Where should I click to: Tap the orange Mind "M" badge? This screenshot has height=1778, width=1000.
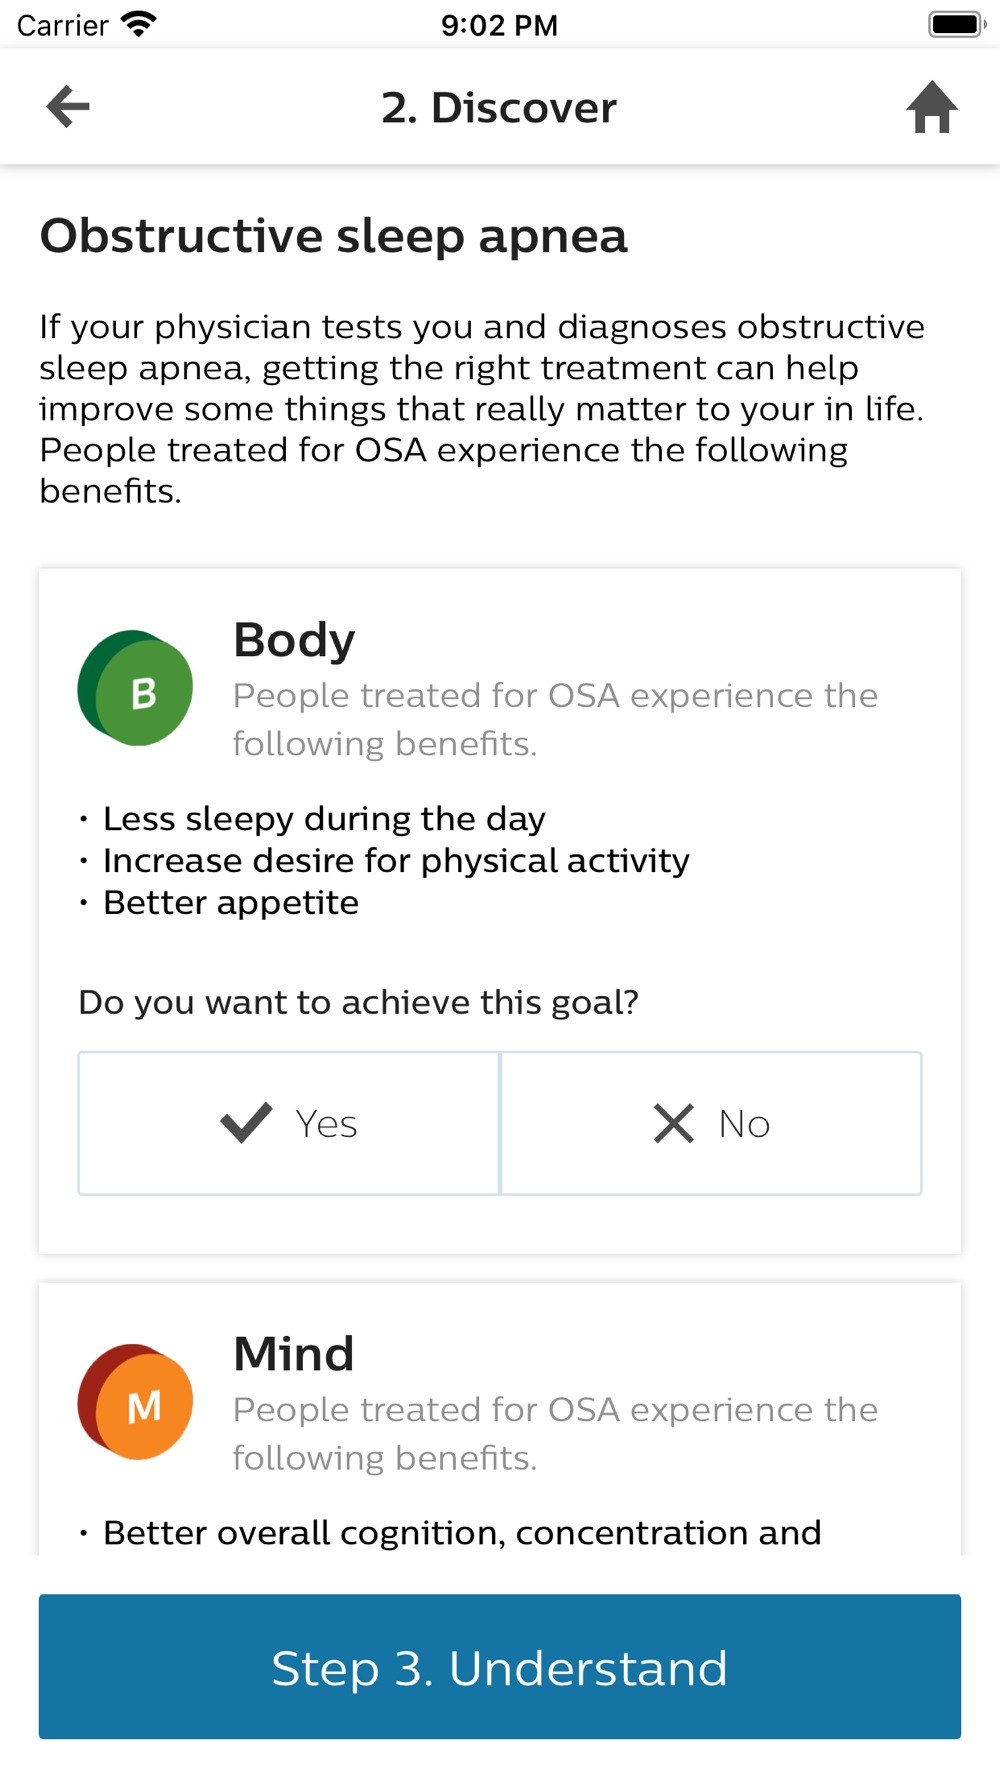click(x=136, y=1402)
